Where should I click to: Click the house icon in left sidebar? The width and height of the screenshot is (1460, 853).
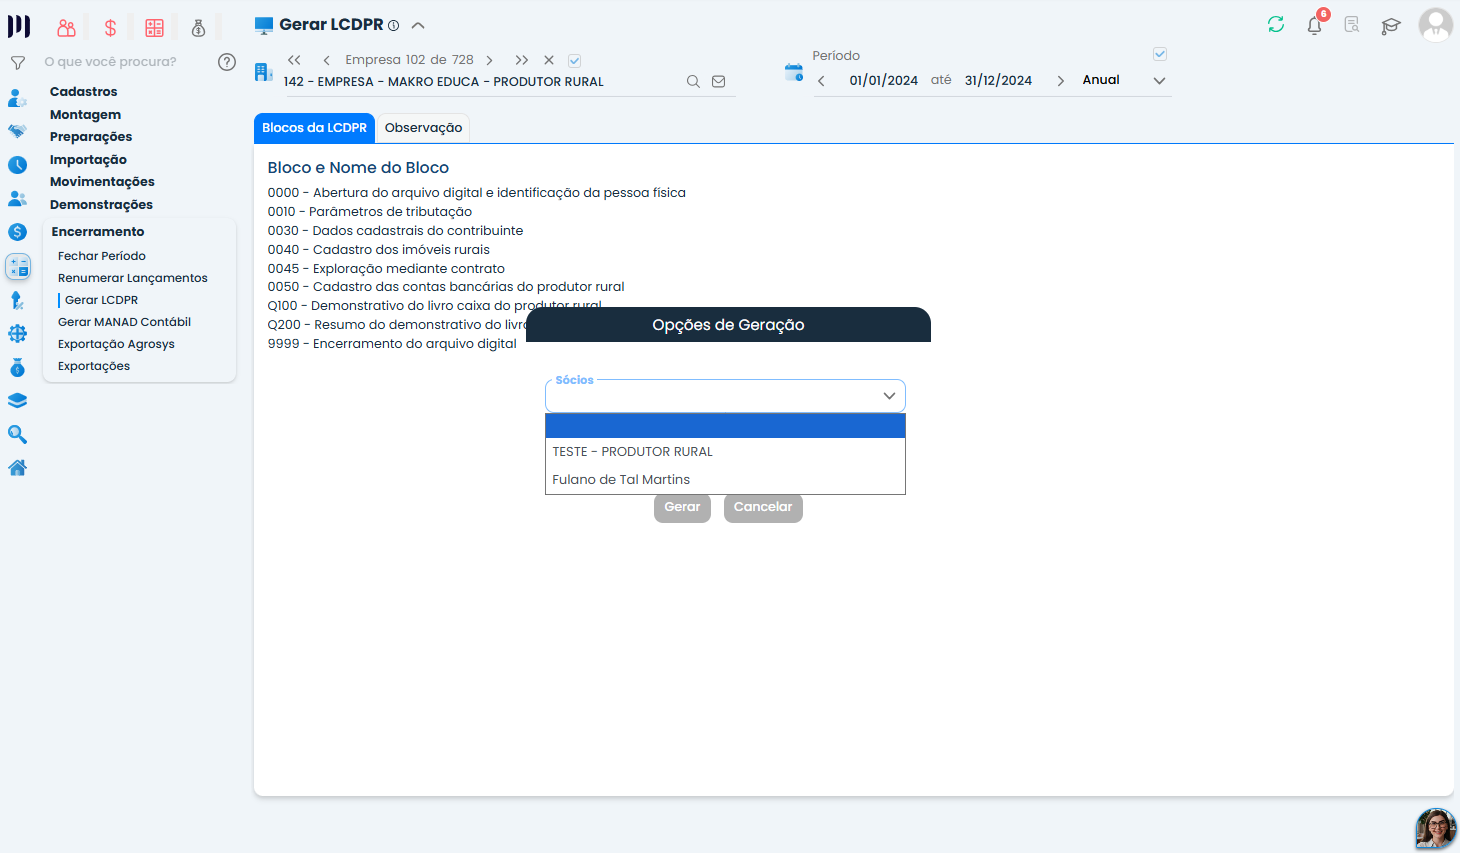pyautogui.click(x=17, y=468)
